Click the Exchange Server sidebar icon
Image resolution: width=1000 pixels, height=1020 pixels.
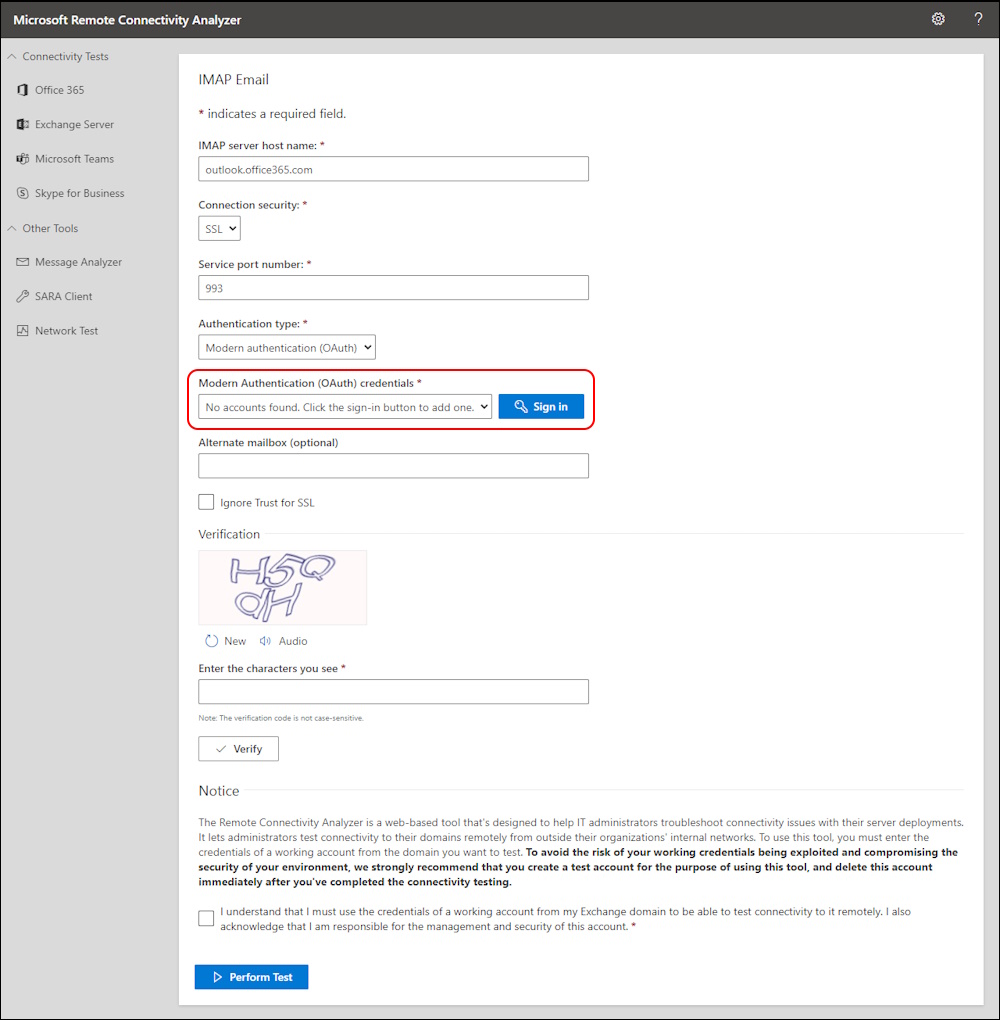pyautogui.click(x=23, y=124)
